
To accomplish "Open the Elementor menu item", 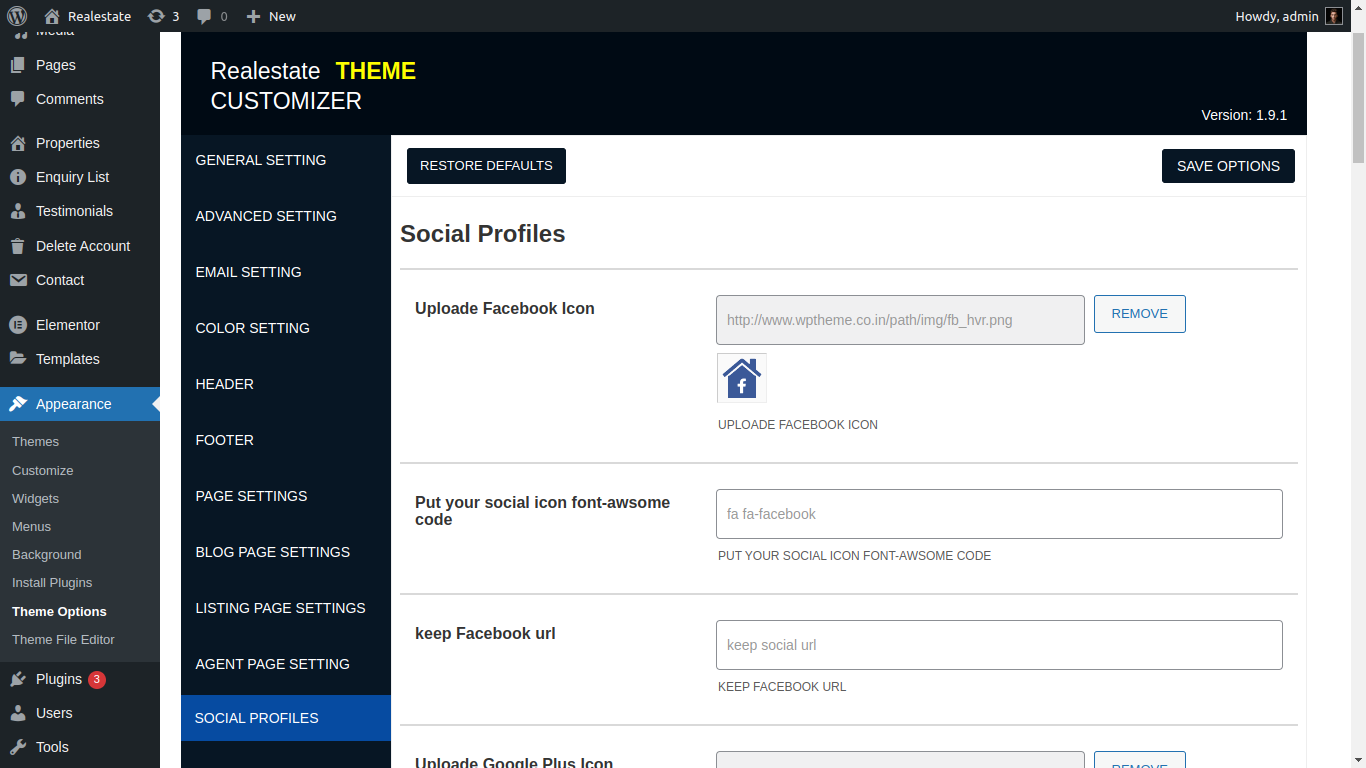I will (67, 325).
